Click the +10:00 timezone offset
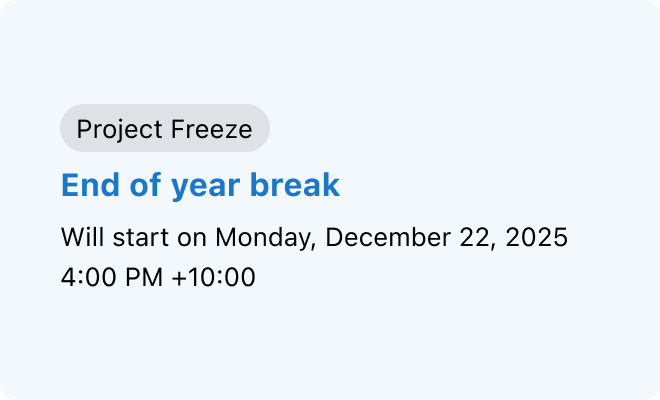The height and width of the screenshot is (400, 660). [x=214, y=276]
